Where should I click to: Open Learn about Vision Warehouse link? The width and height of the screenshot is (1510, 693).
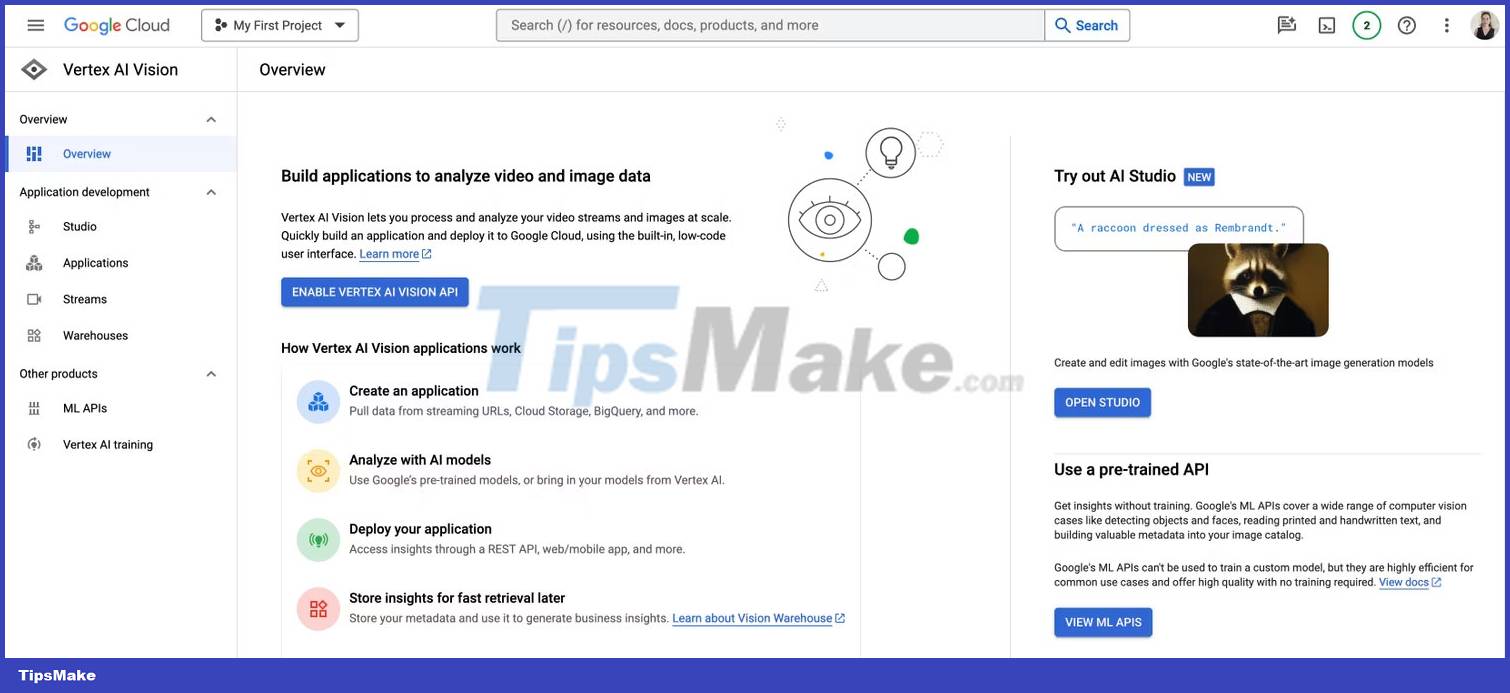[752, 618]
